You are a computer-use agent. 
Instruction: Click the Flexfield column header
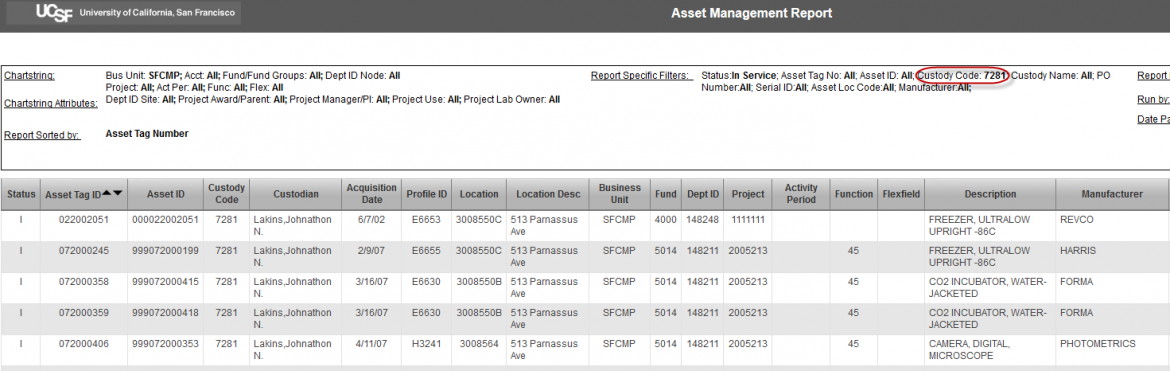(x=901, y=194)
